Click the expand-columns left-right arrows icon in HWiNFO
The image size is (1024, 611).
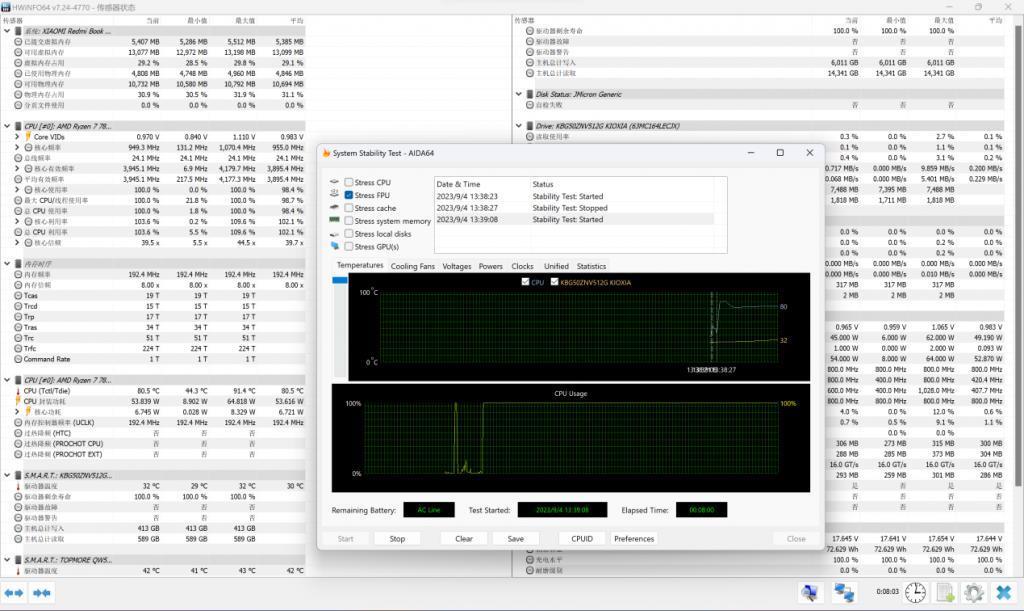pyautogui.click(x=14, y=593)
